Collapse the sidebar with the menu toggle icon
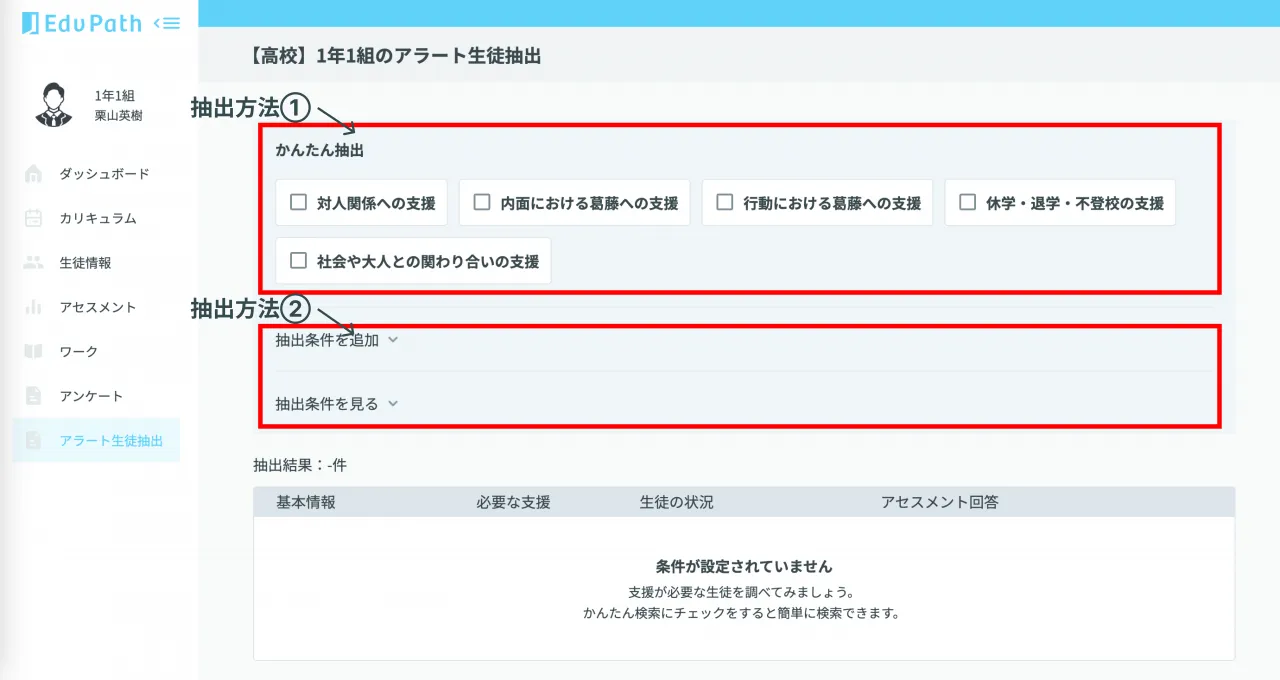 (x=168, y=23)
